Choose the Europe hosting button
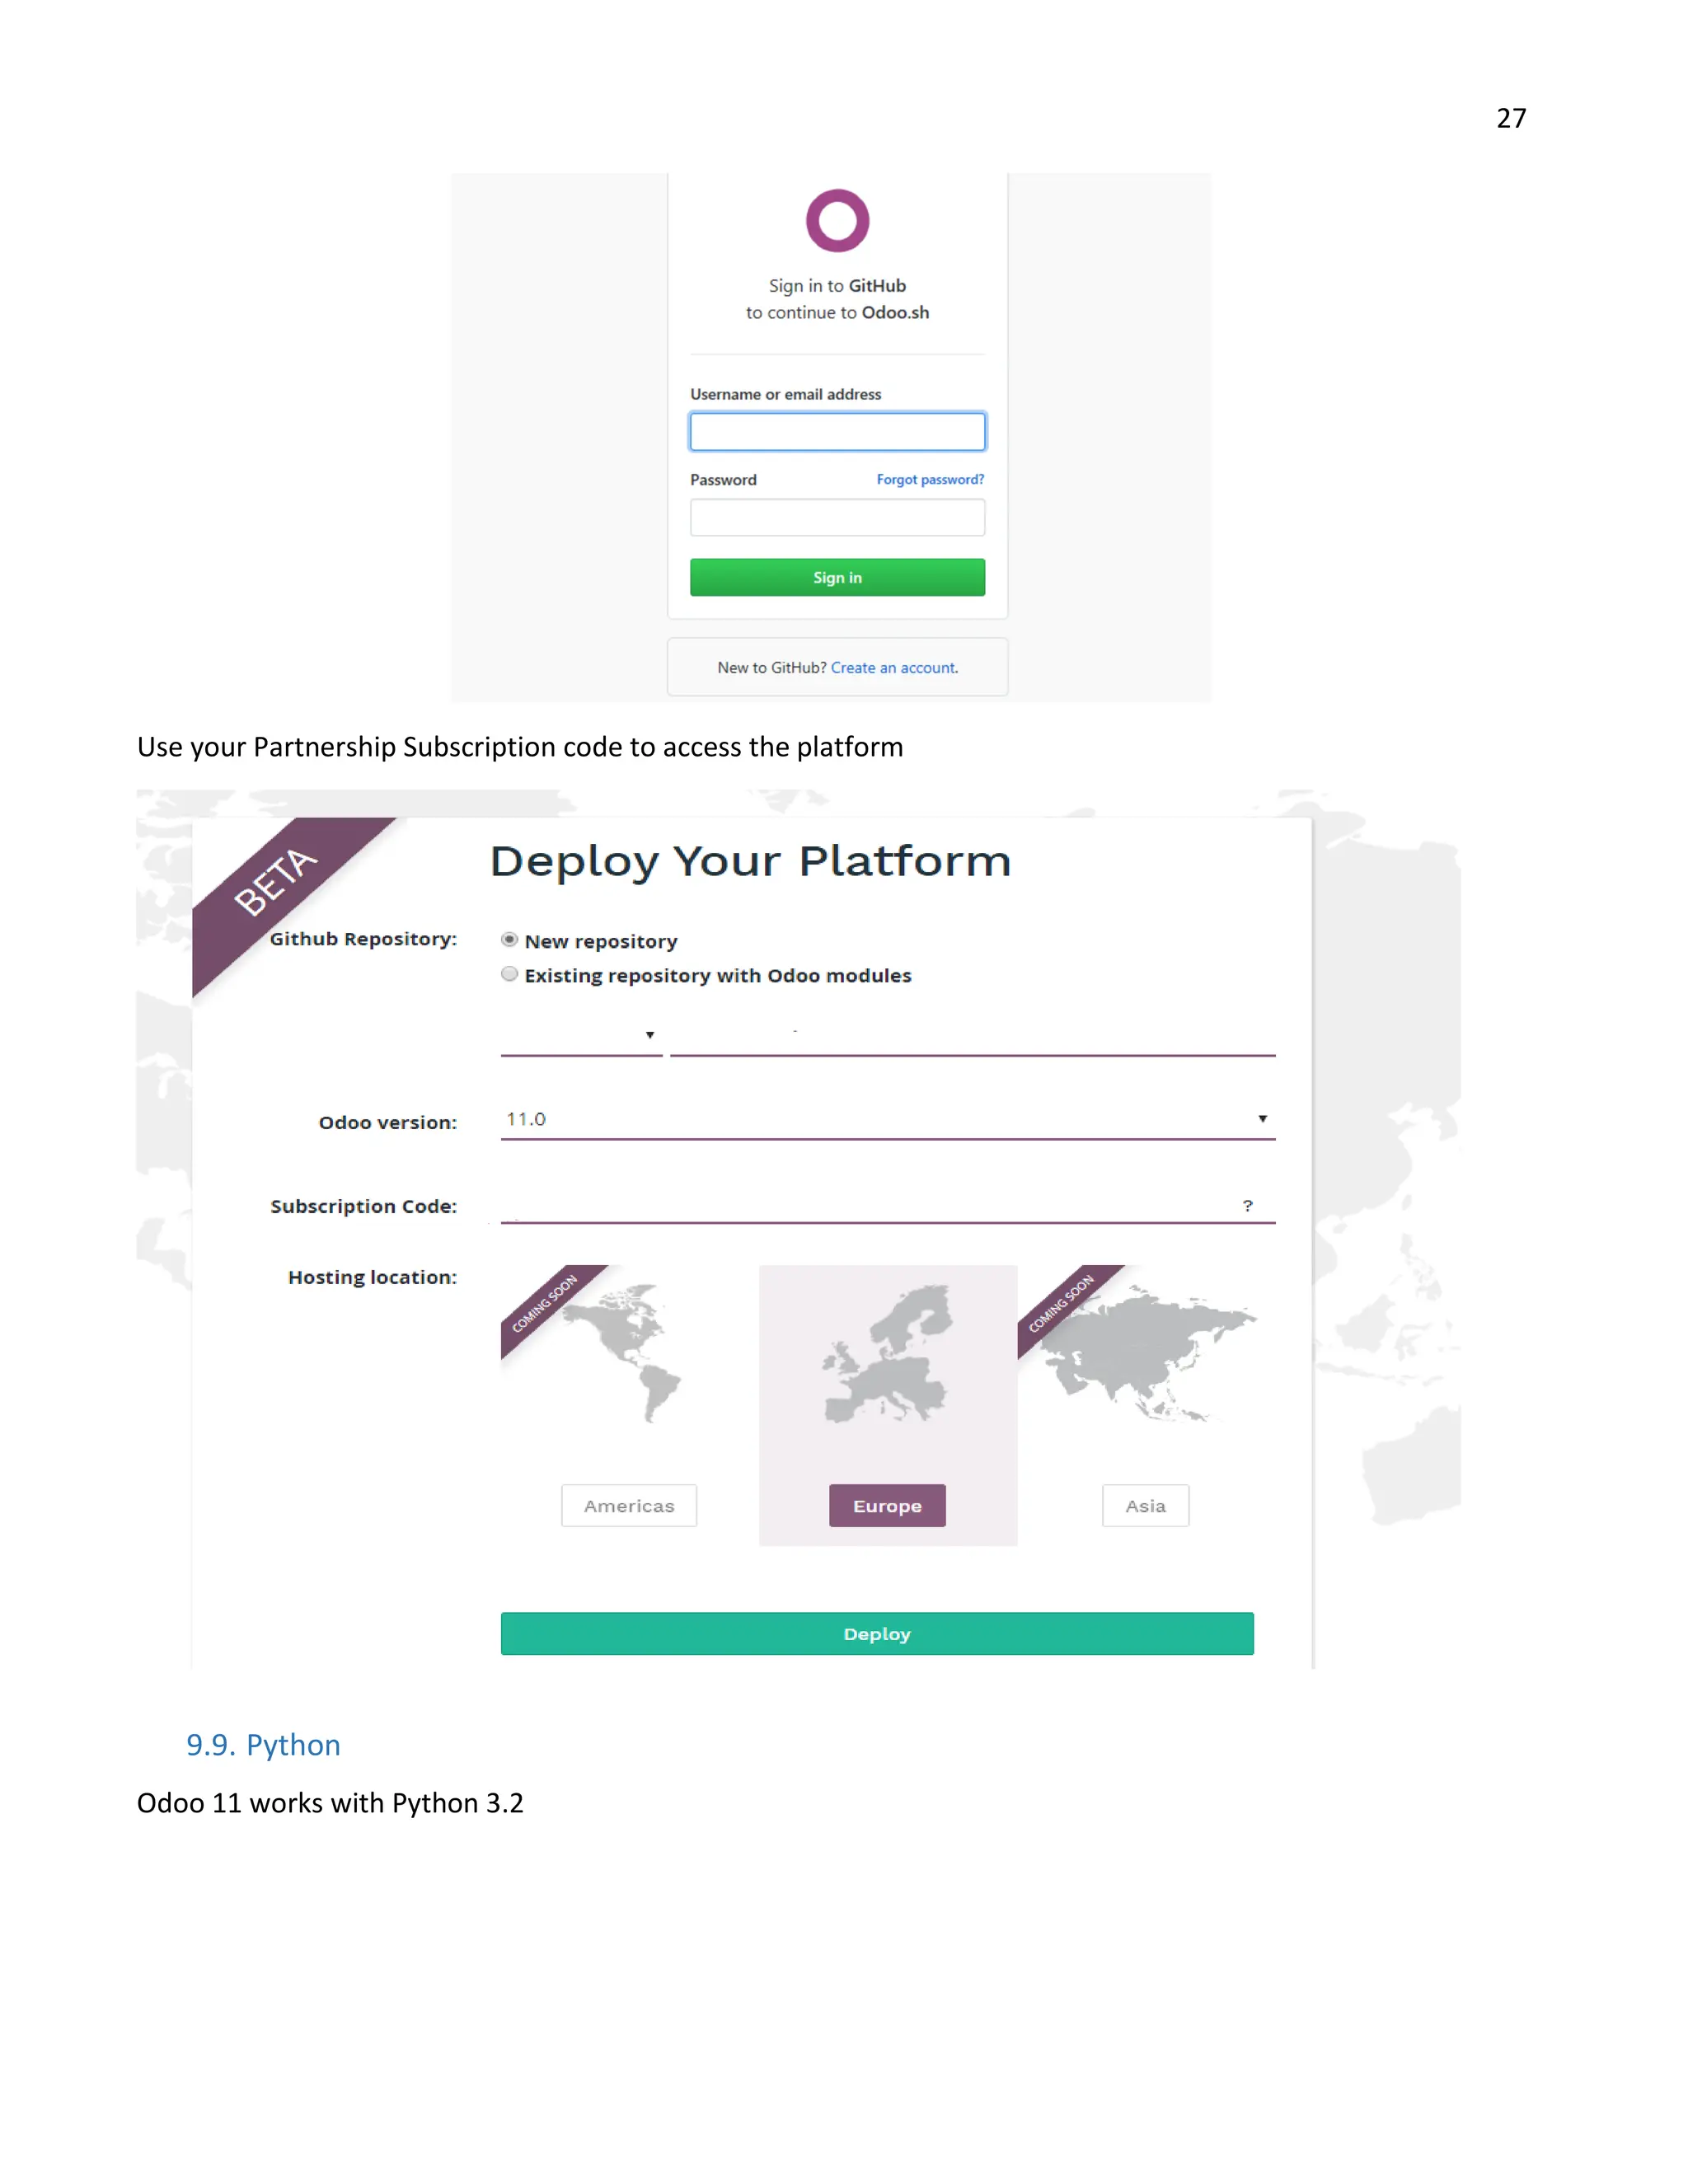This screenshot has width=1688, height=2184. pos(887,1505)
